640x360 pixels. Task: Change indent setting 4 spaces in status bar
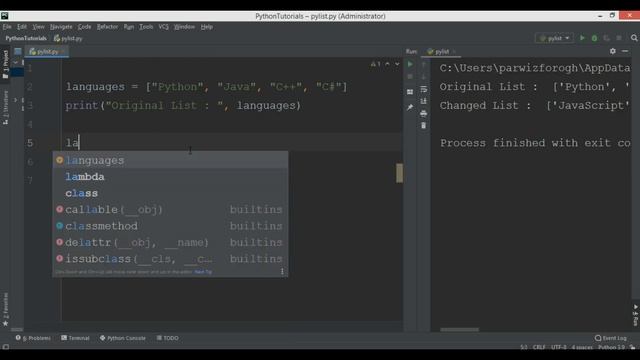[582, 347]
